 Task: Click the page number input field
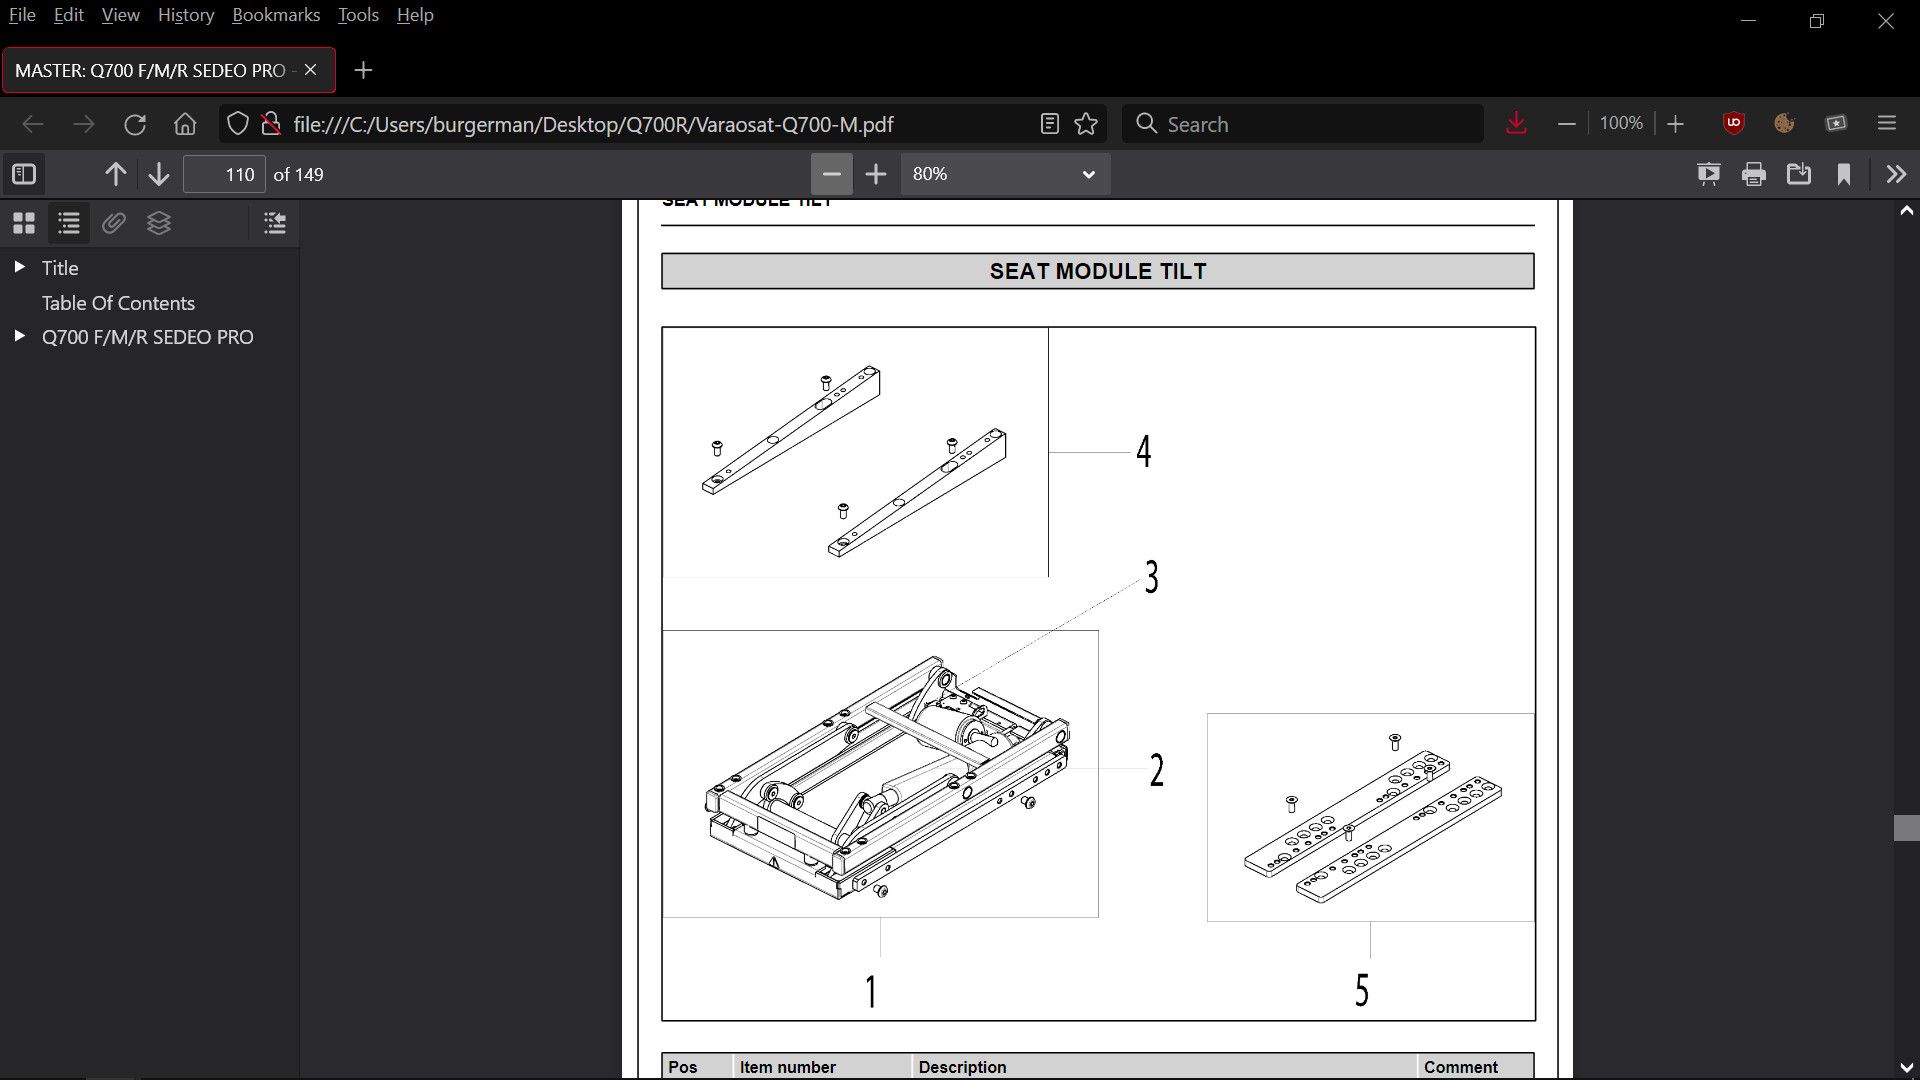pos(225,174)
